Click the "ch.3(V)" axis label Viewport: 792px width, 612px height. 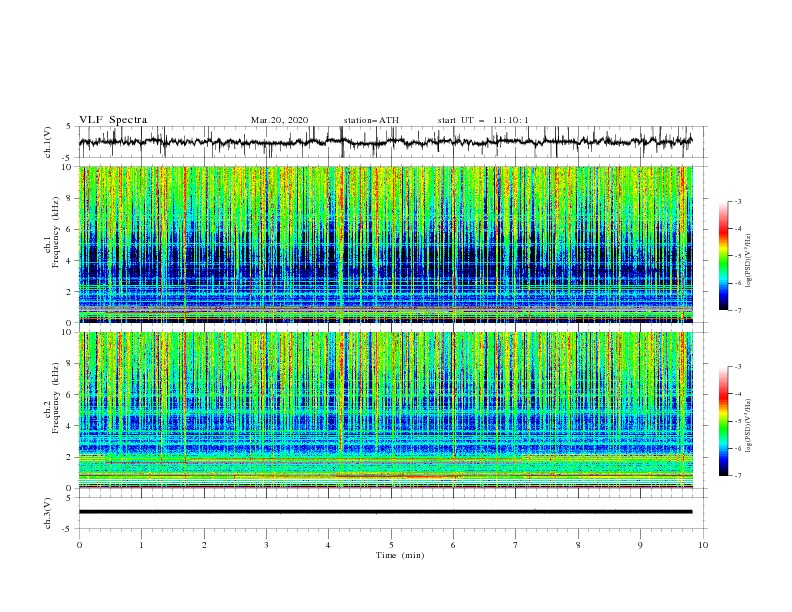[48, 513]
